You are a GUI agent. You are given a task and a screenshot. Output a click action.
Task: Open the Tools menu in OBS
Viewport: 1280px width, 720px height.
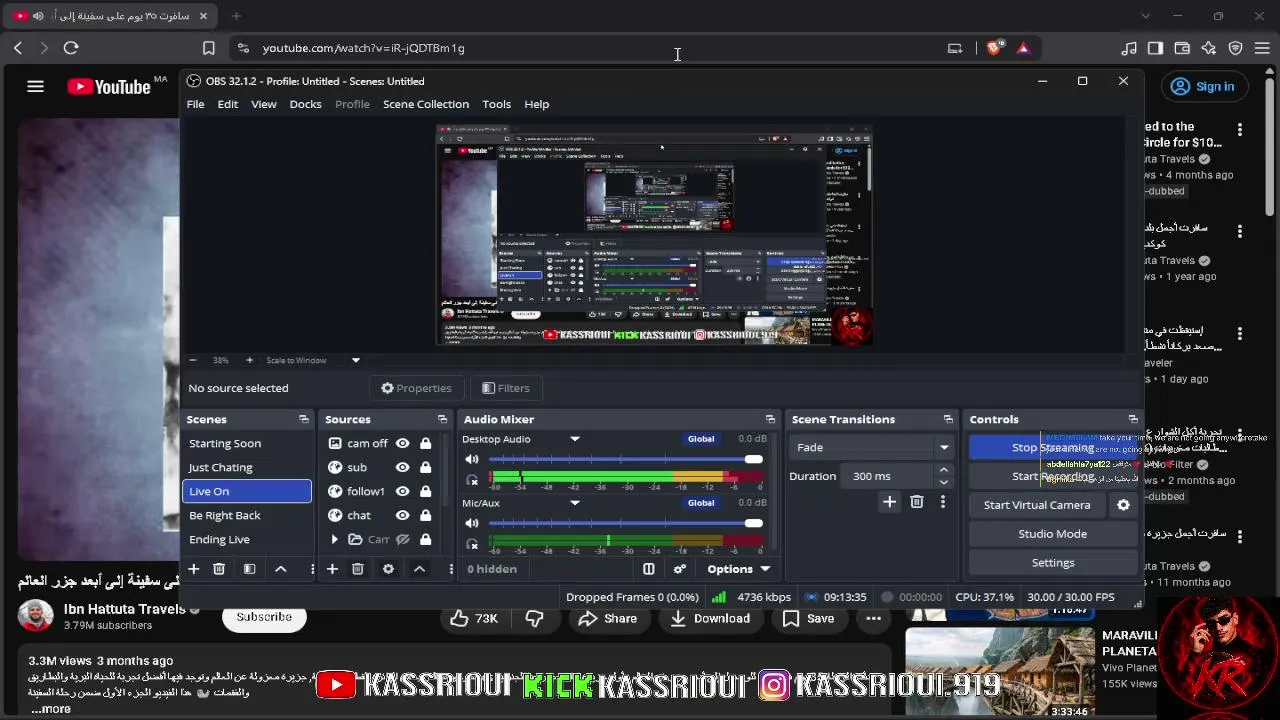click(496, 104)
